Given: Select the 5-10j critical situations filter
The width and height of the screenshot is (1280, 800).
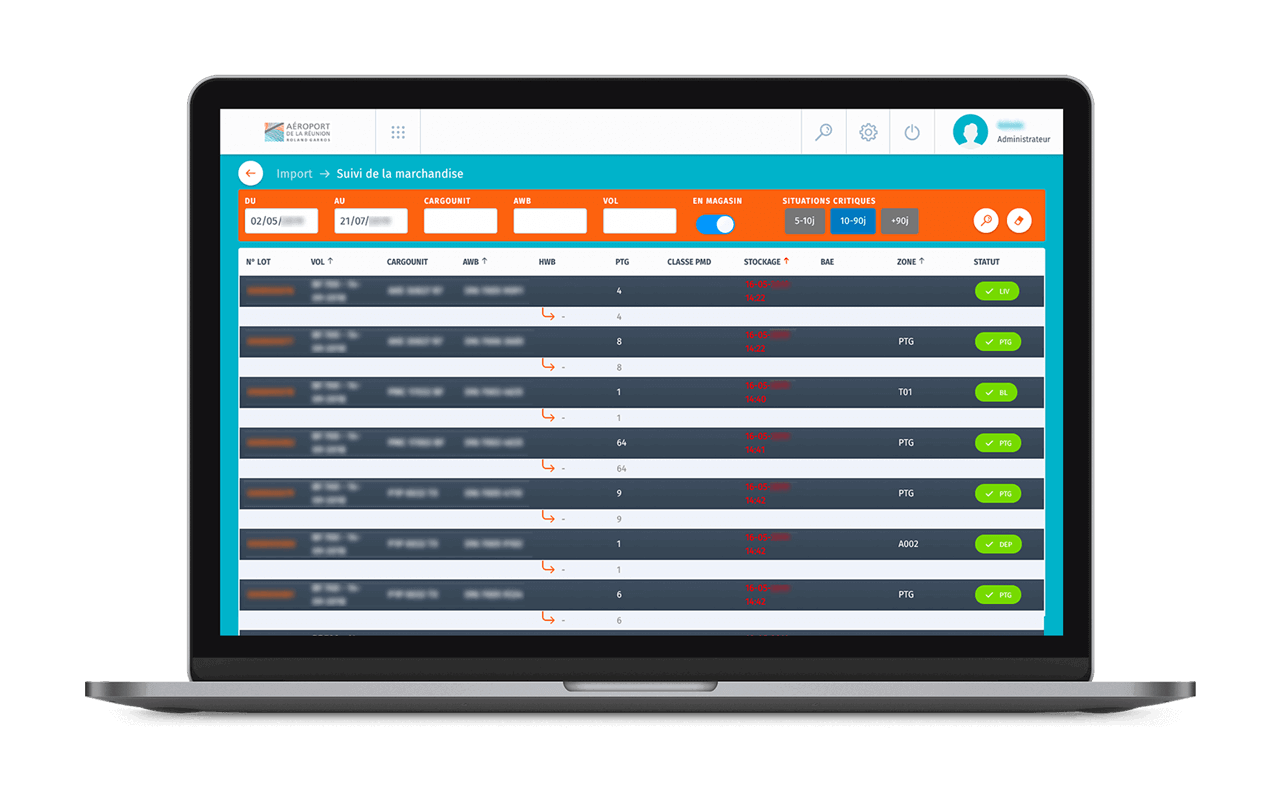Looking at the screenshot, I should point(805,221).
